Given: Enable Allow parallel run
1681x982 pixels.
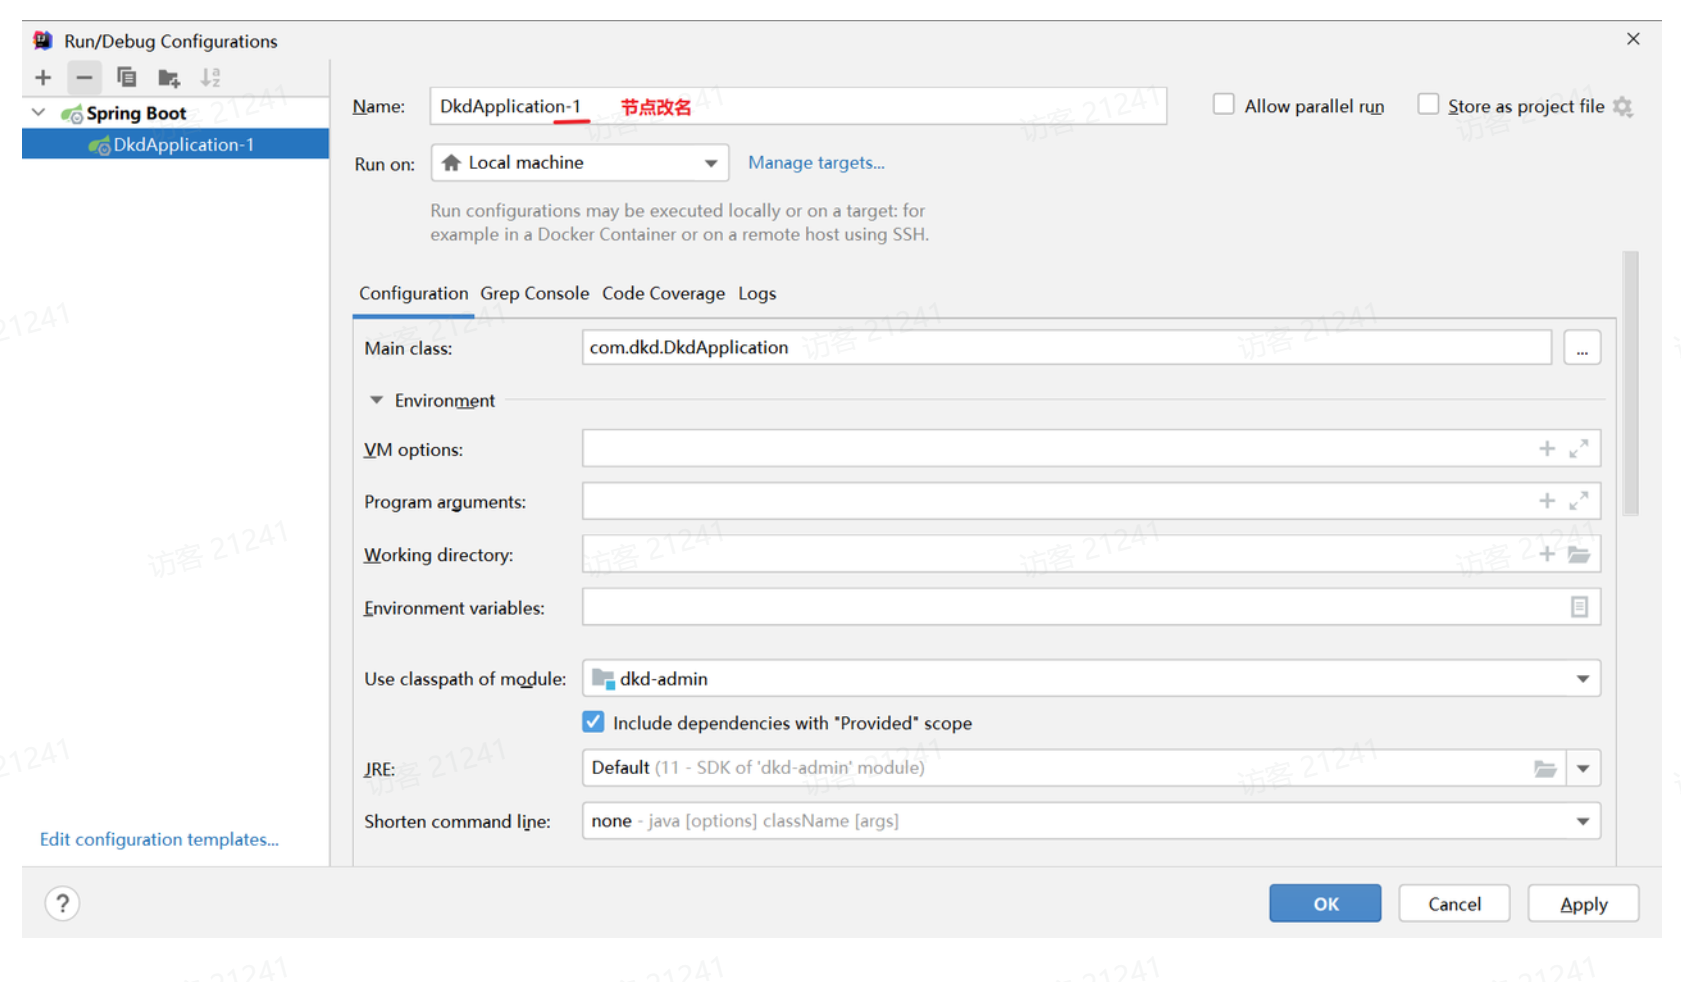Looking at the screenshot, I should 1223,104.
